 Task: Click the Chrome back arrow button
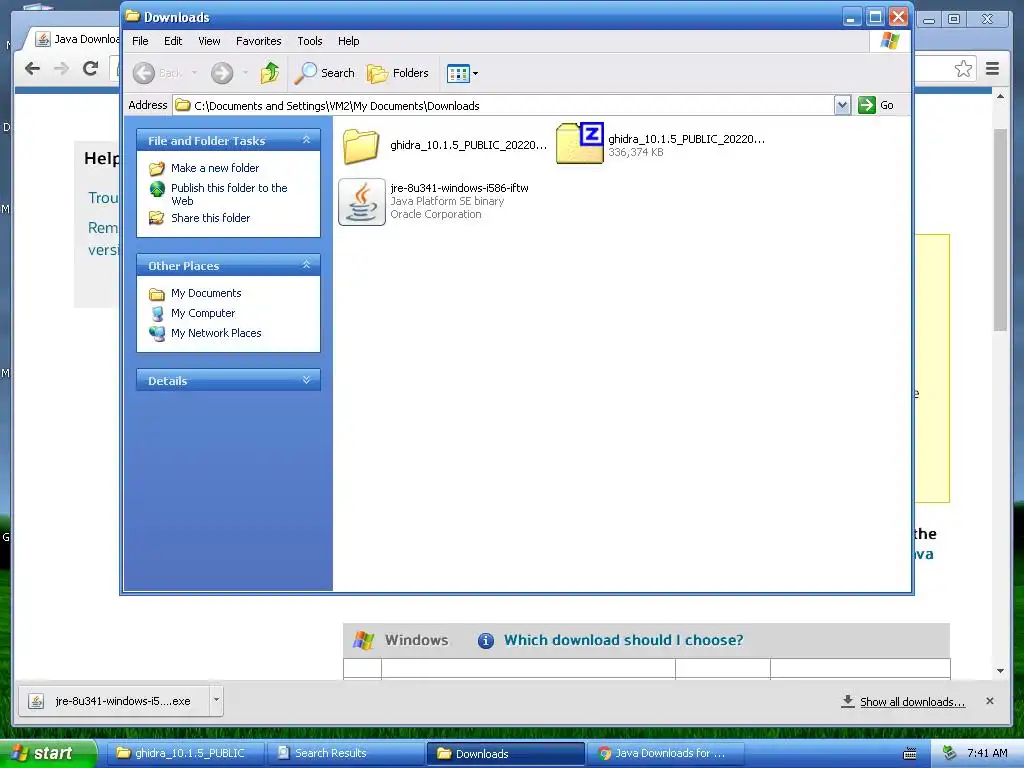tap(32, 68)
